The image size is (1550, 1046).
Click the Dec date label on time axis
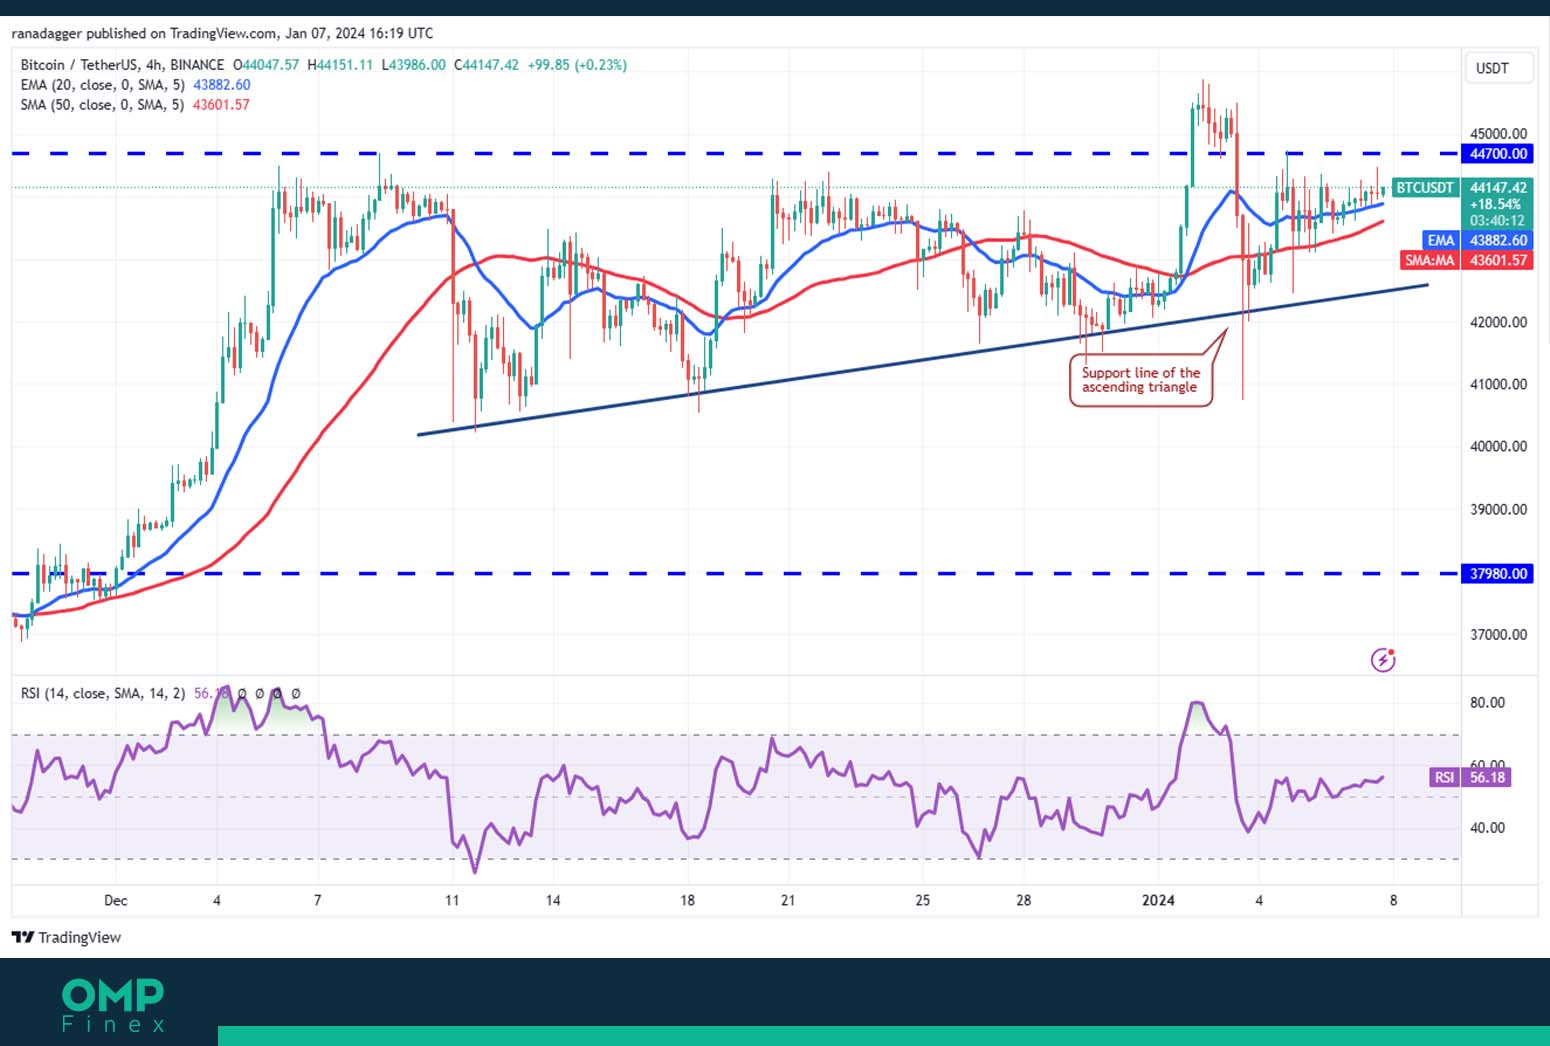116,900
